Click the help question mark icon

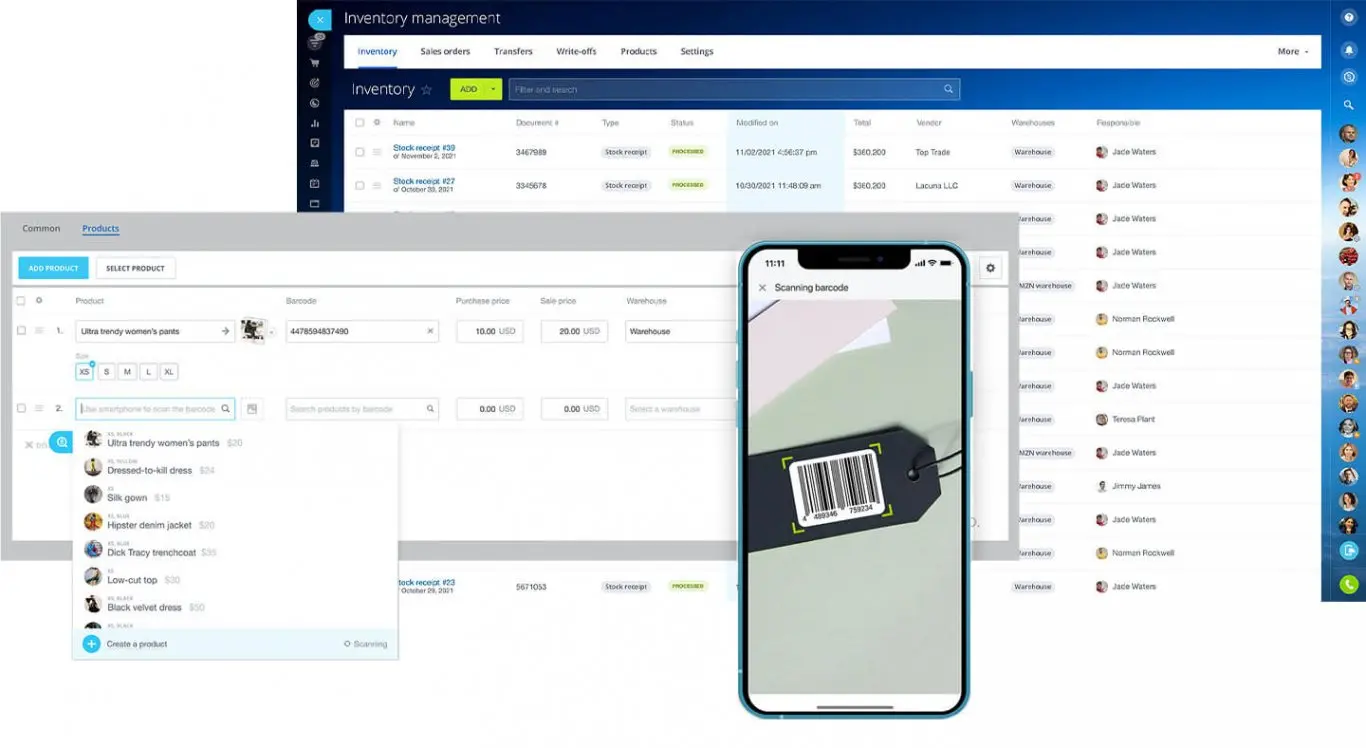pyautogui.click(x=1348, y=18)
